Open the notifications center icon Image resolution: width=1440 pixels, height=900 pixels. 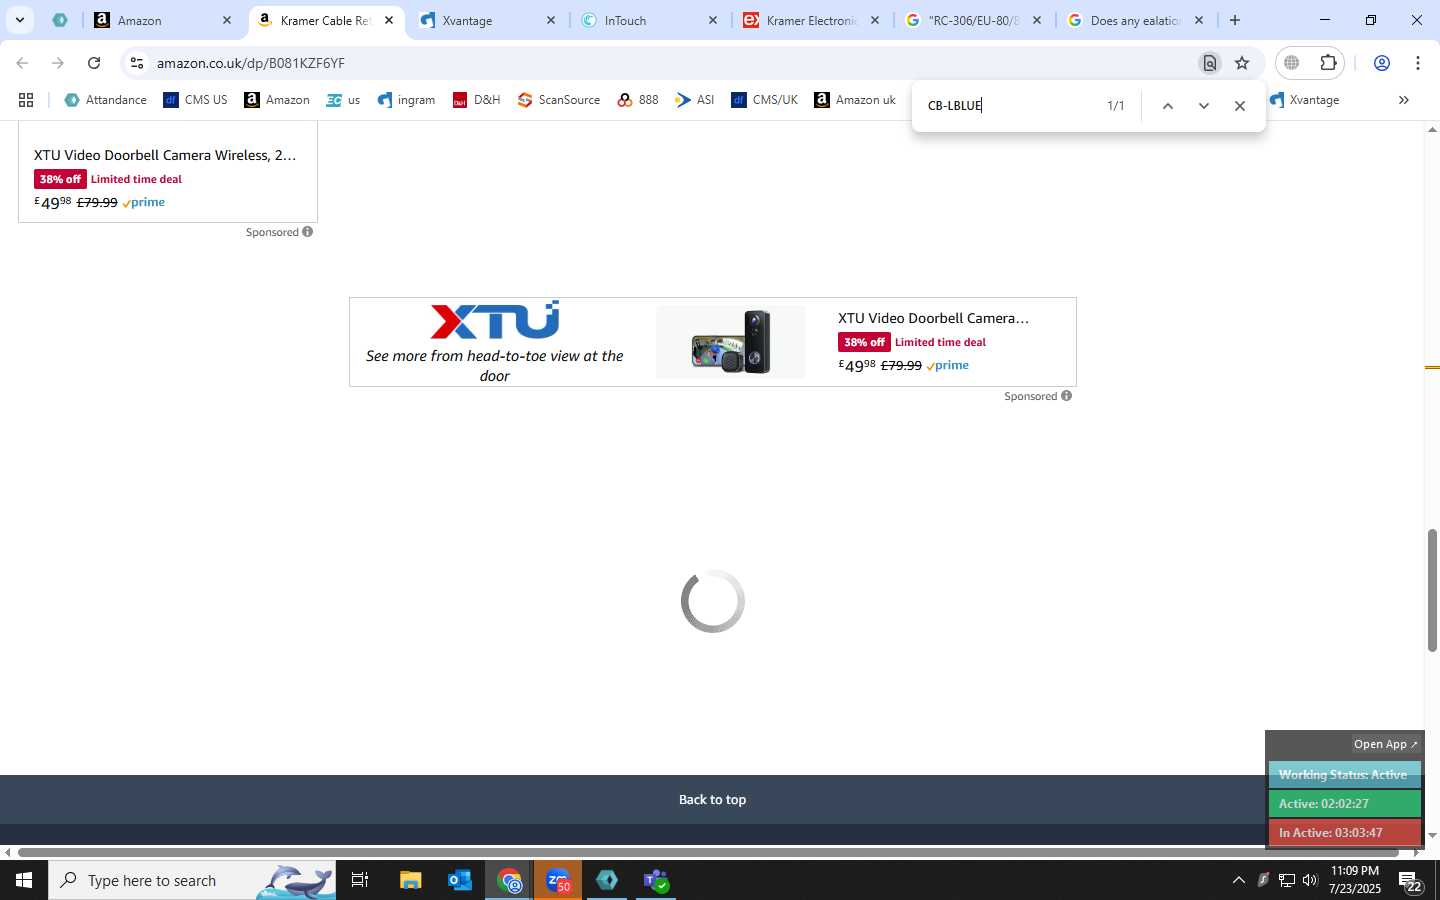[x=1411, y=882]
